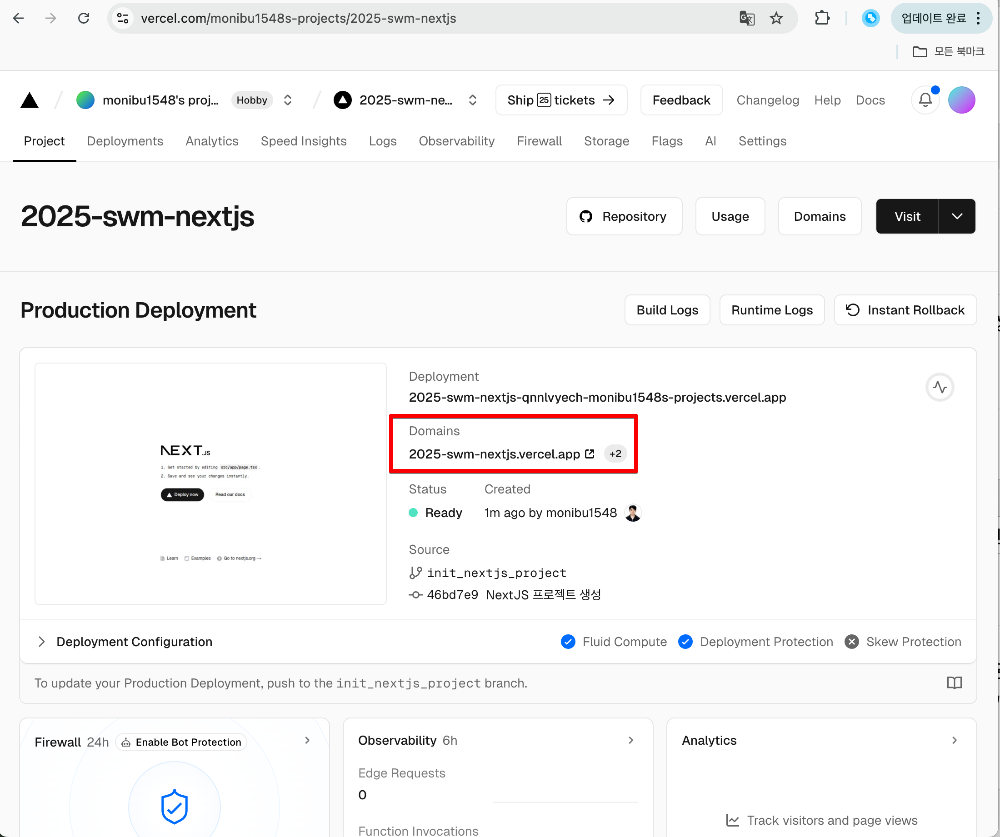Click the Domains button
Screen dimensions: 1000x837
tap(820, 216)
